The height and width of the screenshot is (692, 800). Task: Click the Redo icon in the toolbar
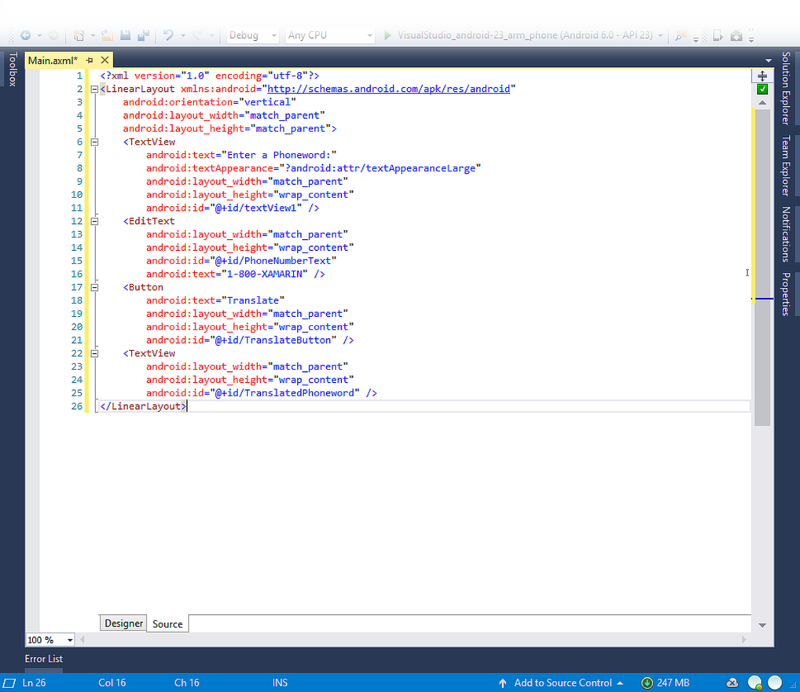tap(196, 34)
